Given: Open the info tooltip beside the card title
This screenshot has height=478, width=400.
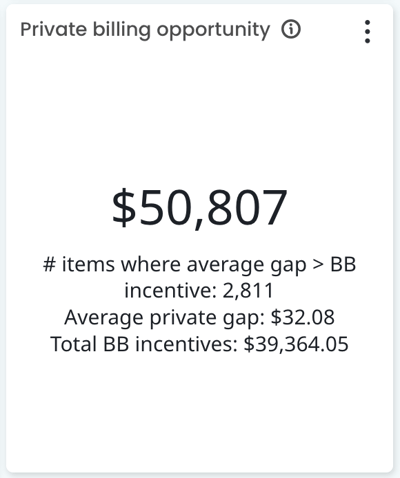Looking at the screenshot, I should pyautogui.click(x=291, y=29).
